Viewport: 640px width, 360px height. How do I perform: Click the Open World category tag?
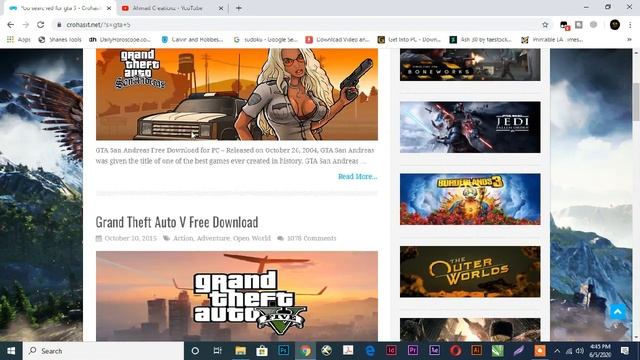pos(252,238)
